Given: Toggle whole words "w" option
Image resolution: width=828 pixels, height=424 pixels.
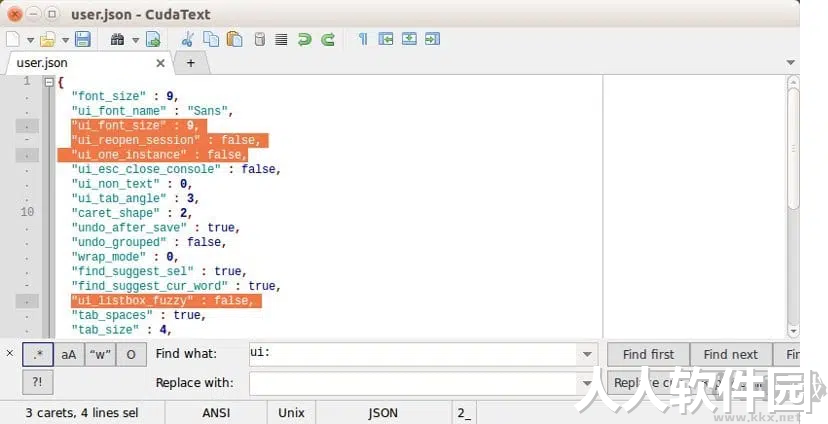Looking at the screenshot, I should tap(100, 354).
